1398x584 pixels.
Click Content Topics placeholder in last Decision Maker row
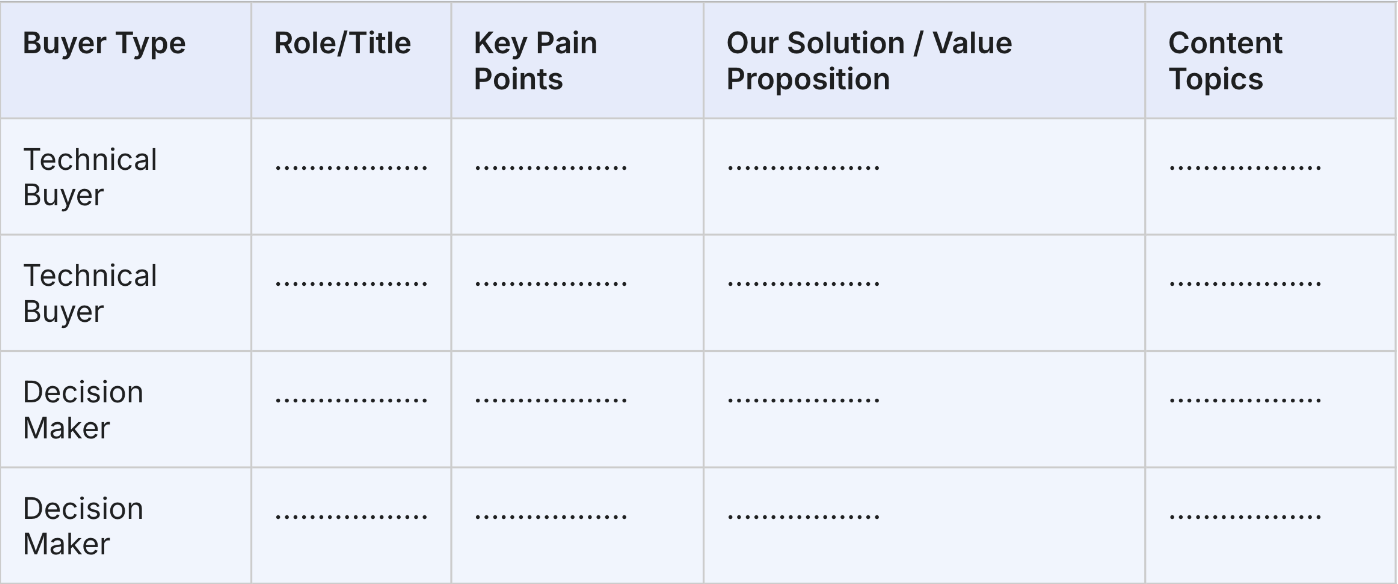tap(1245, 516)
